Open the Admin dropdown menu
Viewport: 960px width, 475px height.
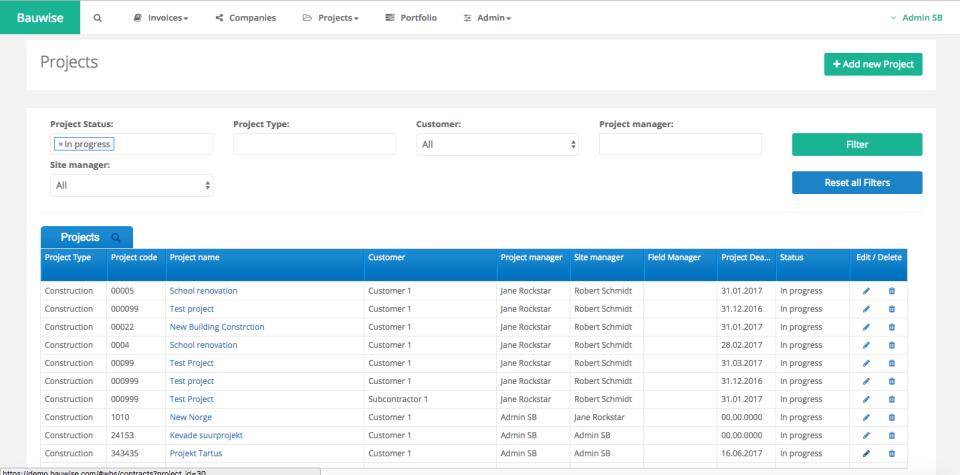click(x=487, y=18)
